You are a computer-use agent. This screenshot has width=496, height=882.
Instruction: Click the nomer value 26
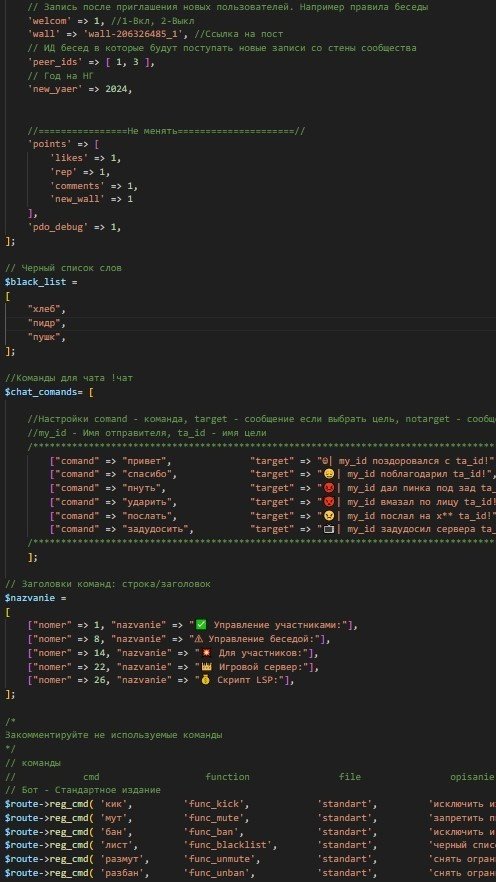100,681
